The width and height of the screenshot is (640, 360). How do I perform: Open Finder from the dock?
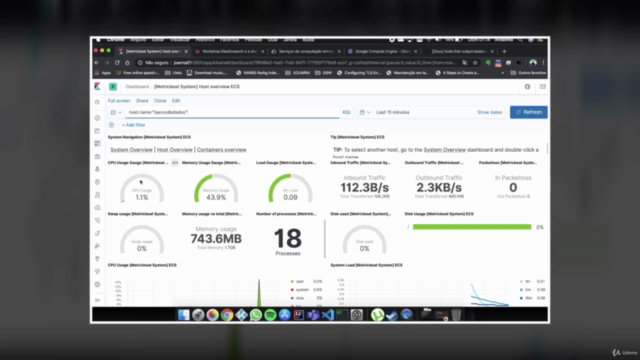[x=184, y=315]
